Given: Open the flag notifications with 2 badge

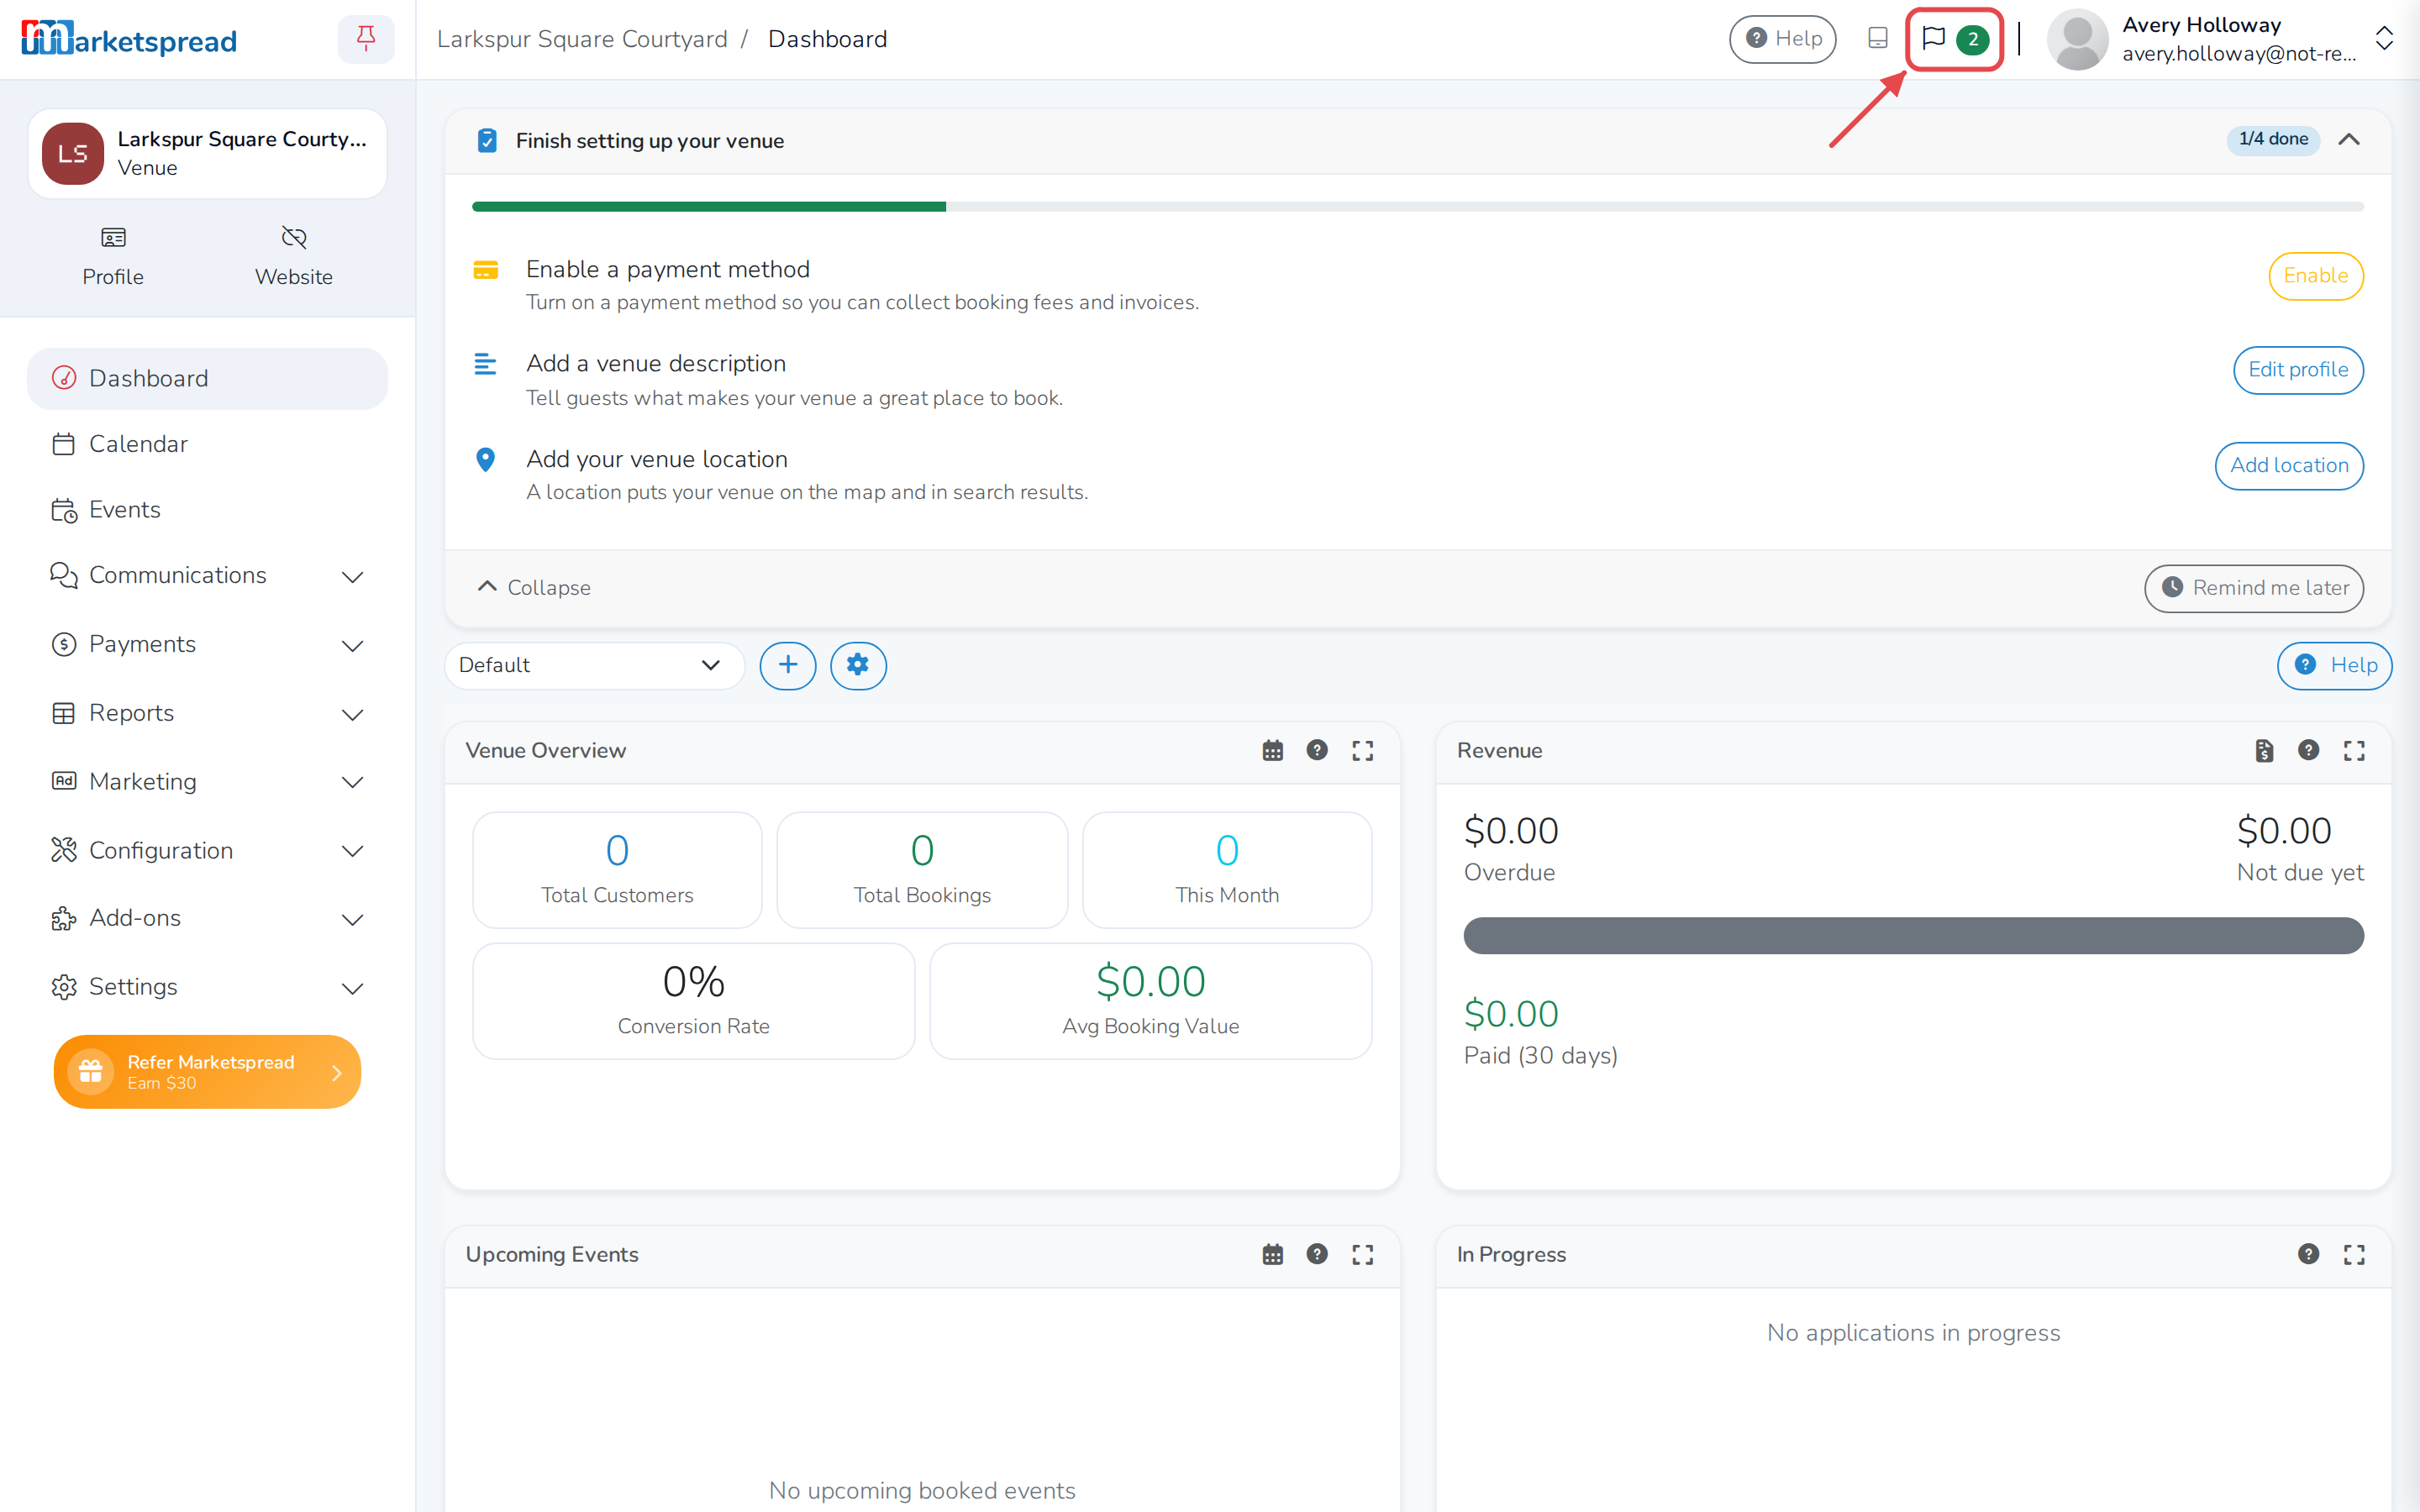Looking at the screenshot, I should (x=1954, y=39).
